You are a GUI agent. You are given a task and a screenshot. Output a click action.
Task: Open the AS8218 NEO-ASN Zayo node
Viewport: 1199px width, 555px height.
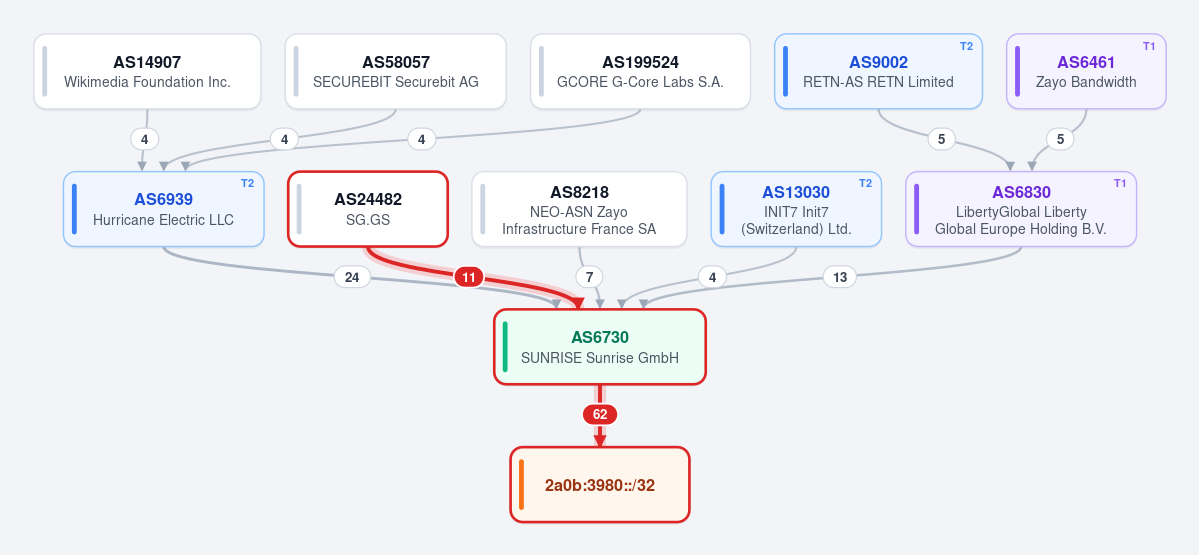(580, 209)
